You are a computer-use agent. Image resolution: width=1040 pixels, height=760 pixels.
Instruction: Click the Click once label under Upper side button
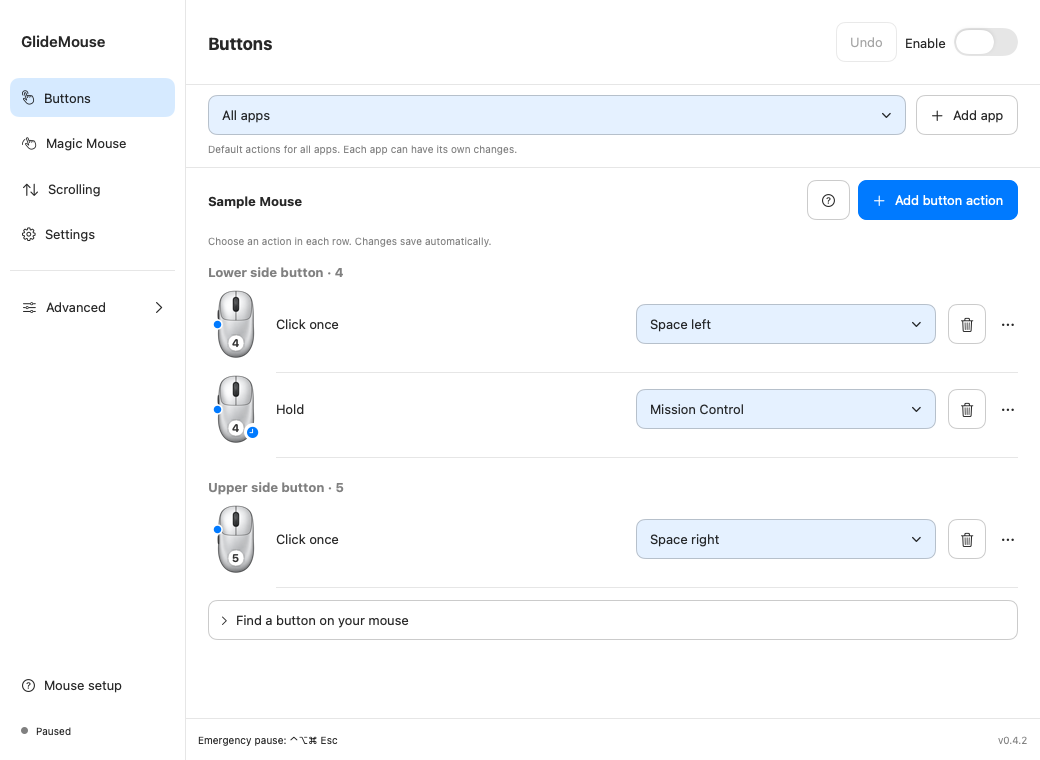click(x=307, y=539)
